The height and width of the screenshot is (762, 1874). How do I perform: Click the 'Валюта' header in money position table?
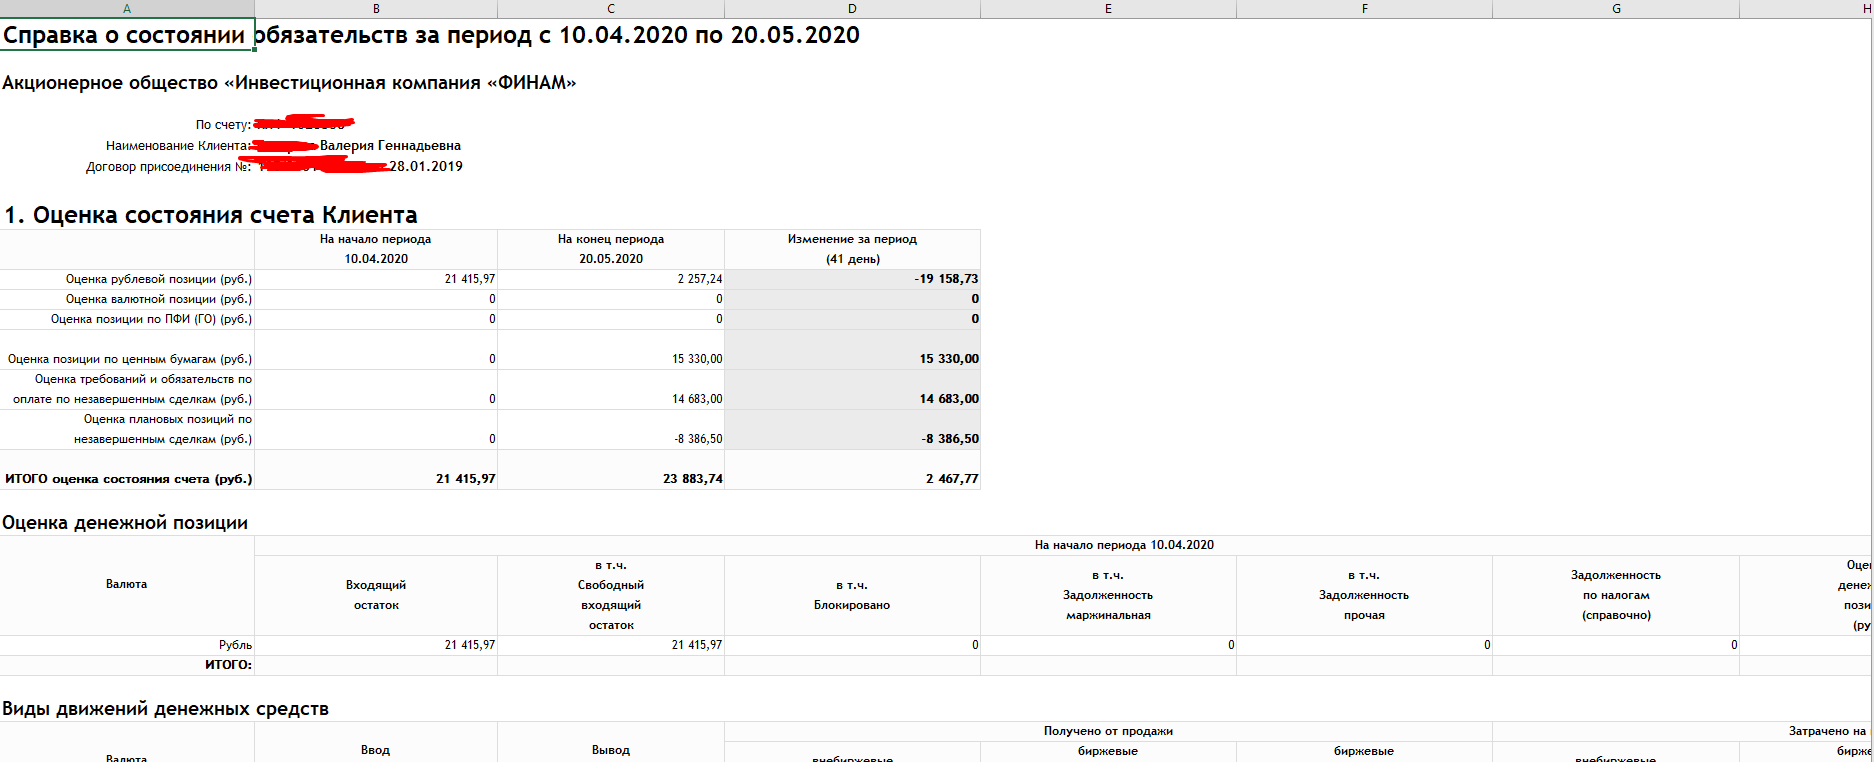(x=126, y=584)
